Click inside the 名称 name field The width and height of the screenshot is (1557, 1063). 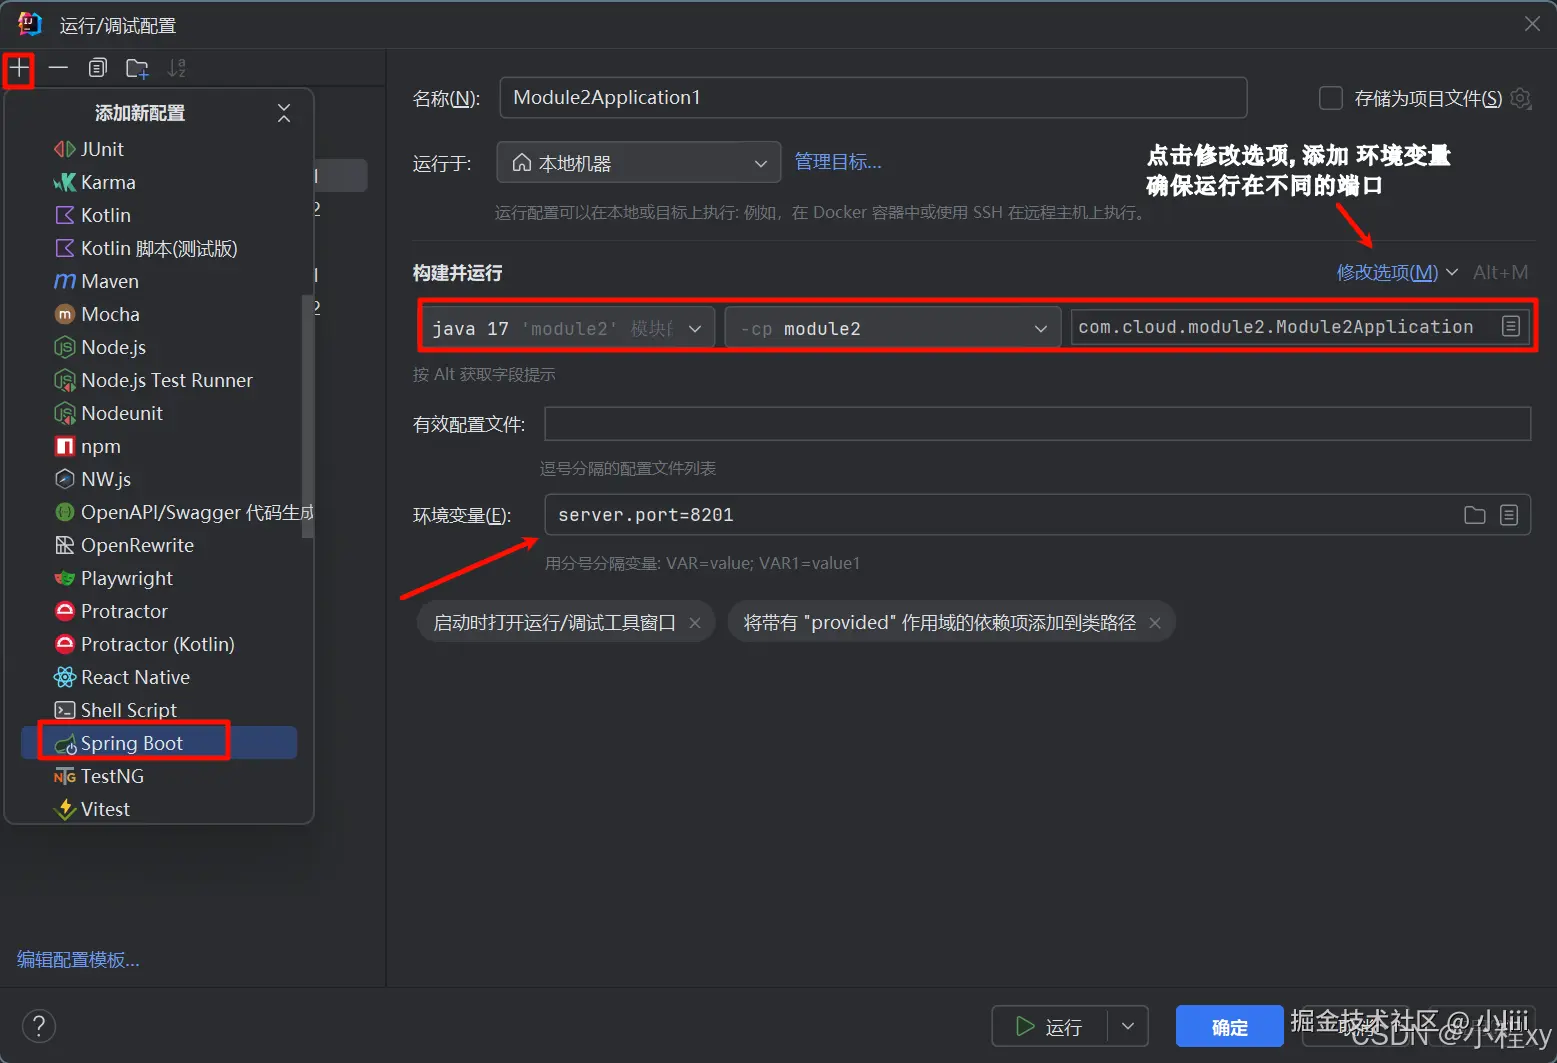coord(872,97)
